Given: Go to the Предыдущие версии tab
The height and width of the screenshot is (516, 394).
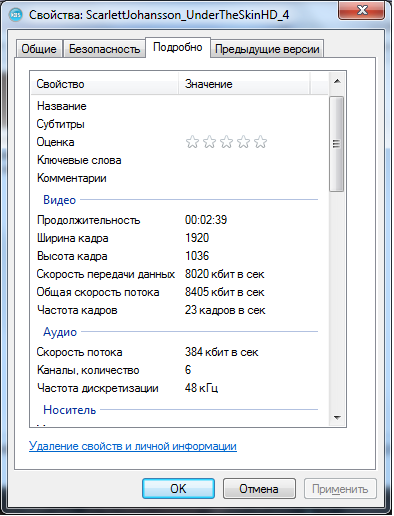Looking at the screenshot, I should [267, 49].
